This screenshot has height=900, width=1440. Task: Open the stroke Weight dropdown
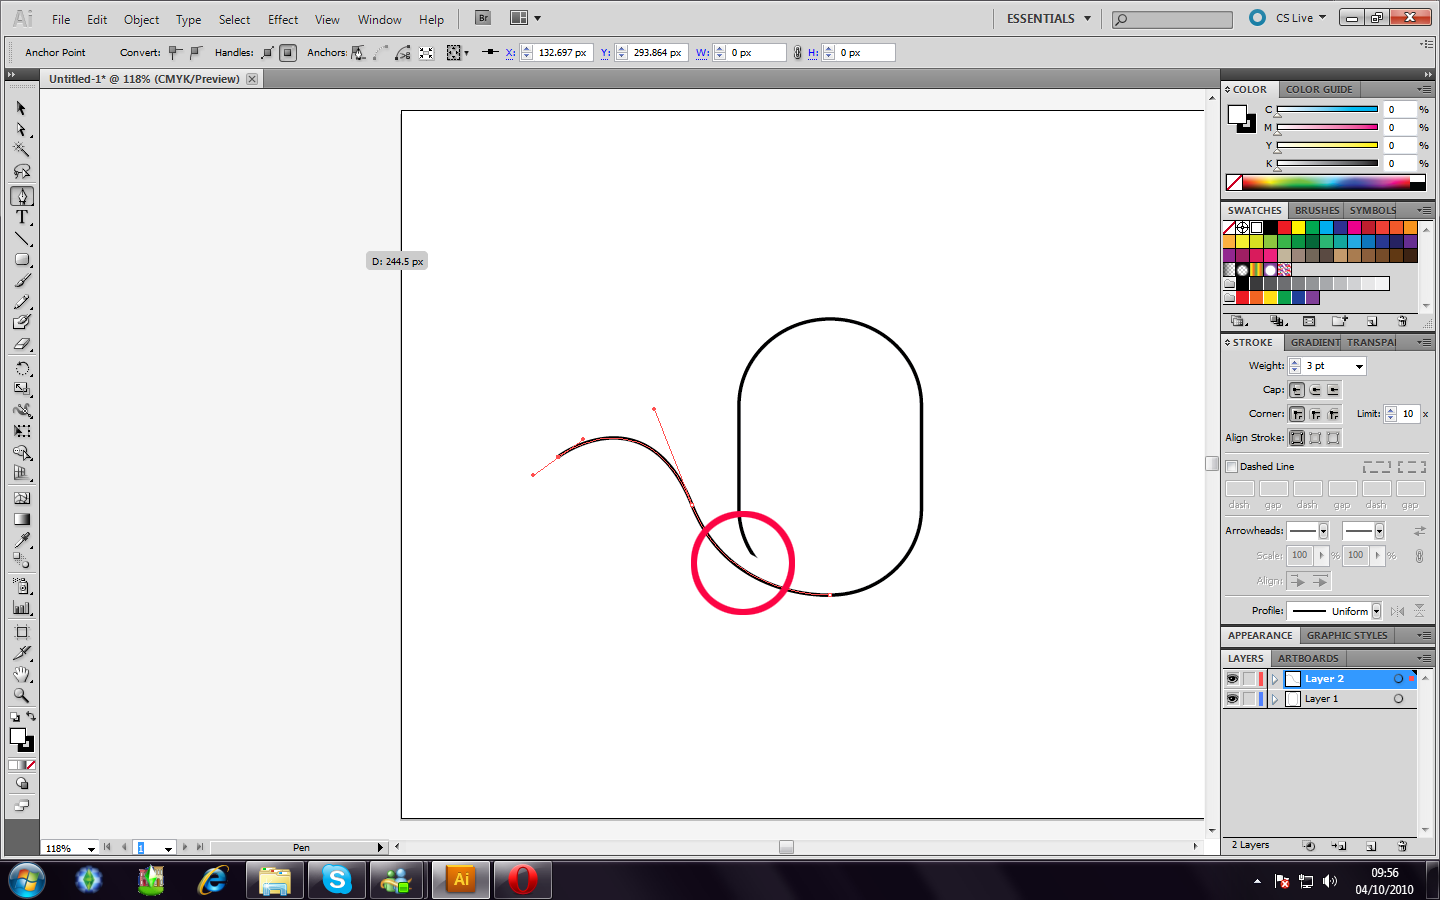click(1359, 366)
